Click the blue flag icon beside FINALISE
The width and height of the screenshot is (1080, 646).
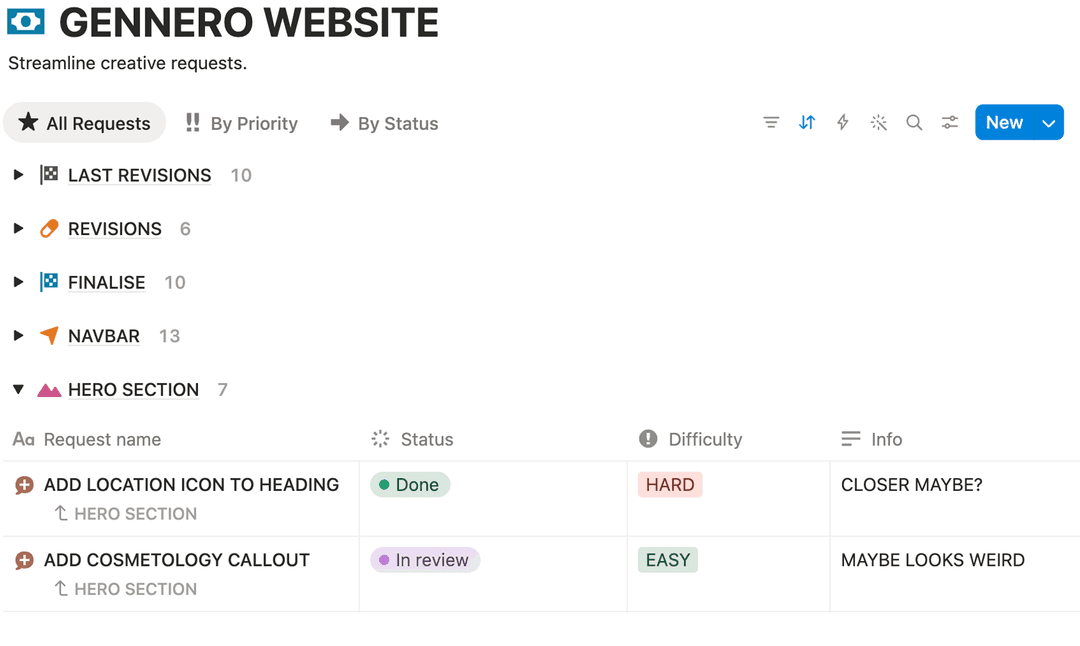click(x=49, y=282)
